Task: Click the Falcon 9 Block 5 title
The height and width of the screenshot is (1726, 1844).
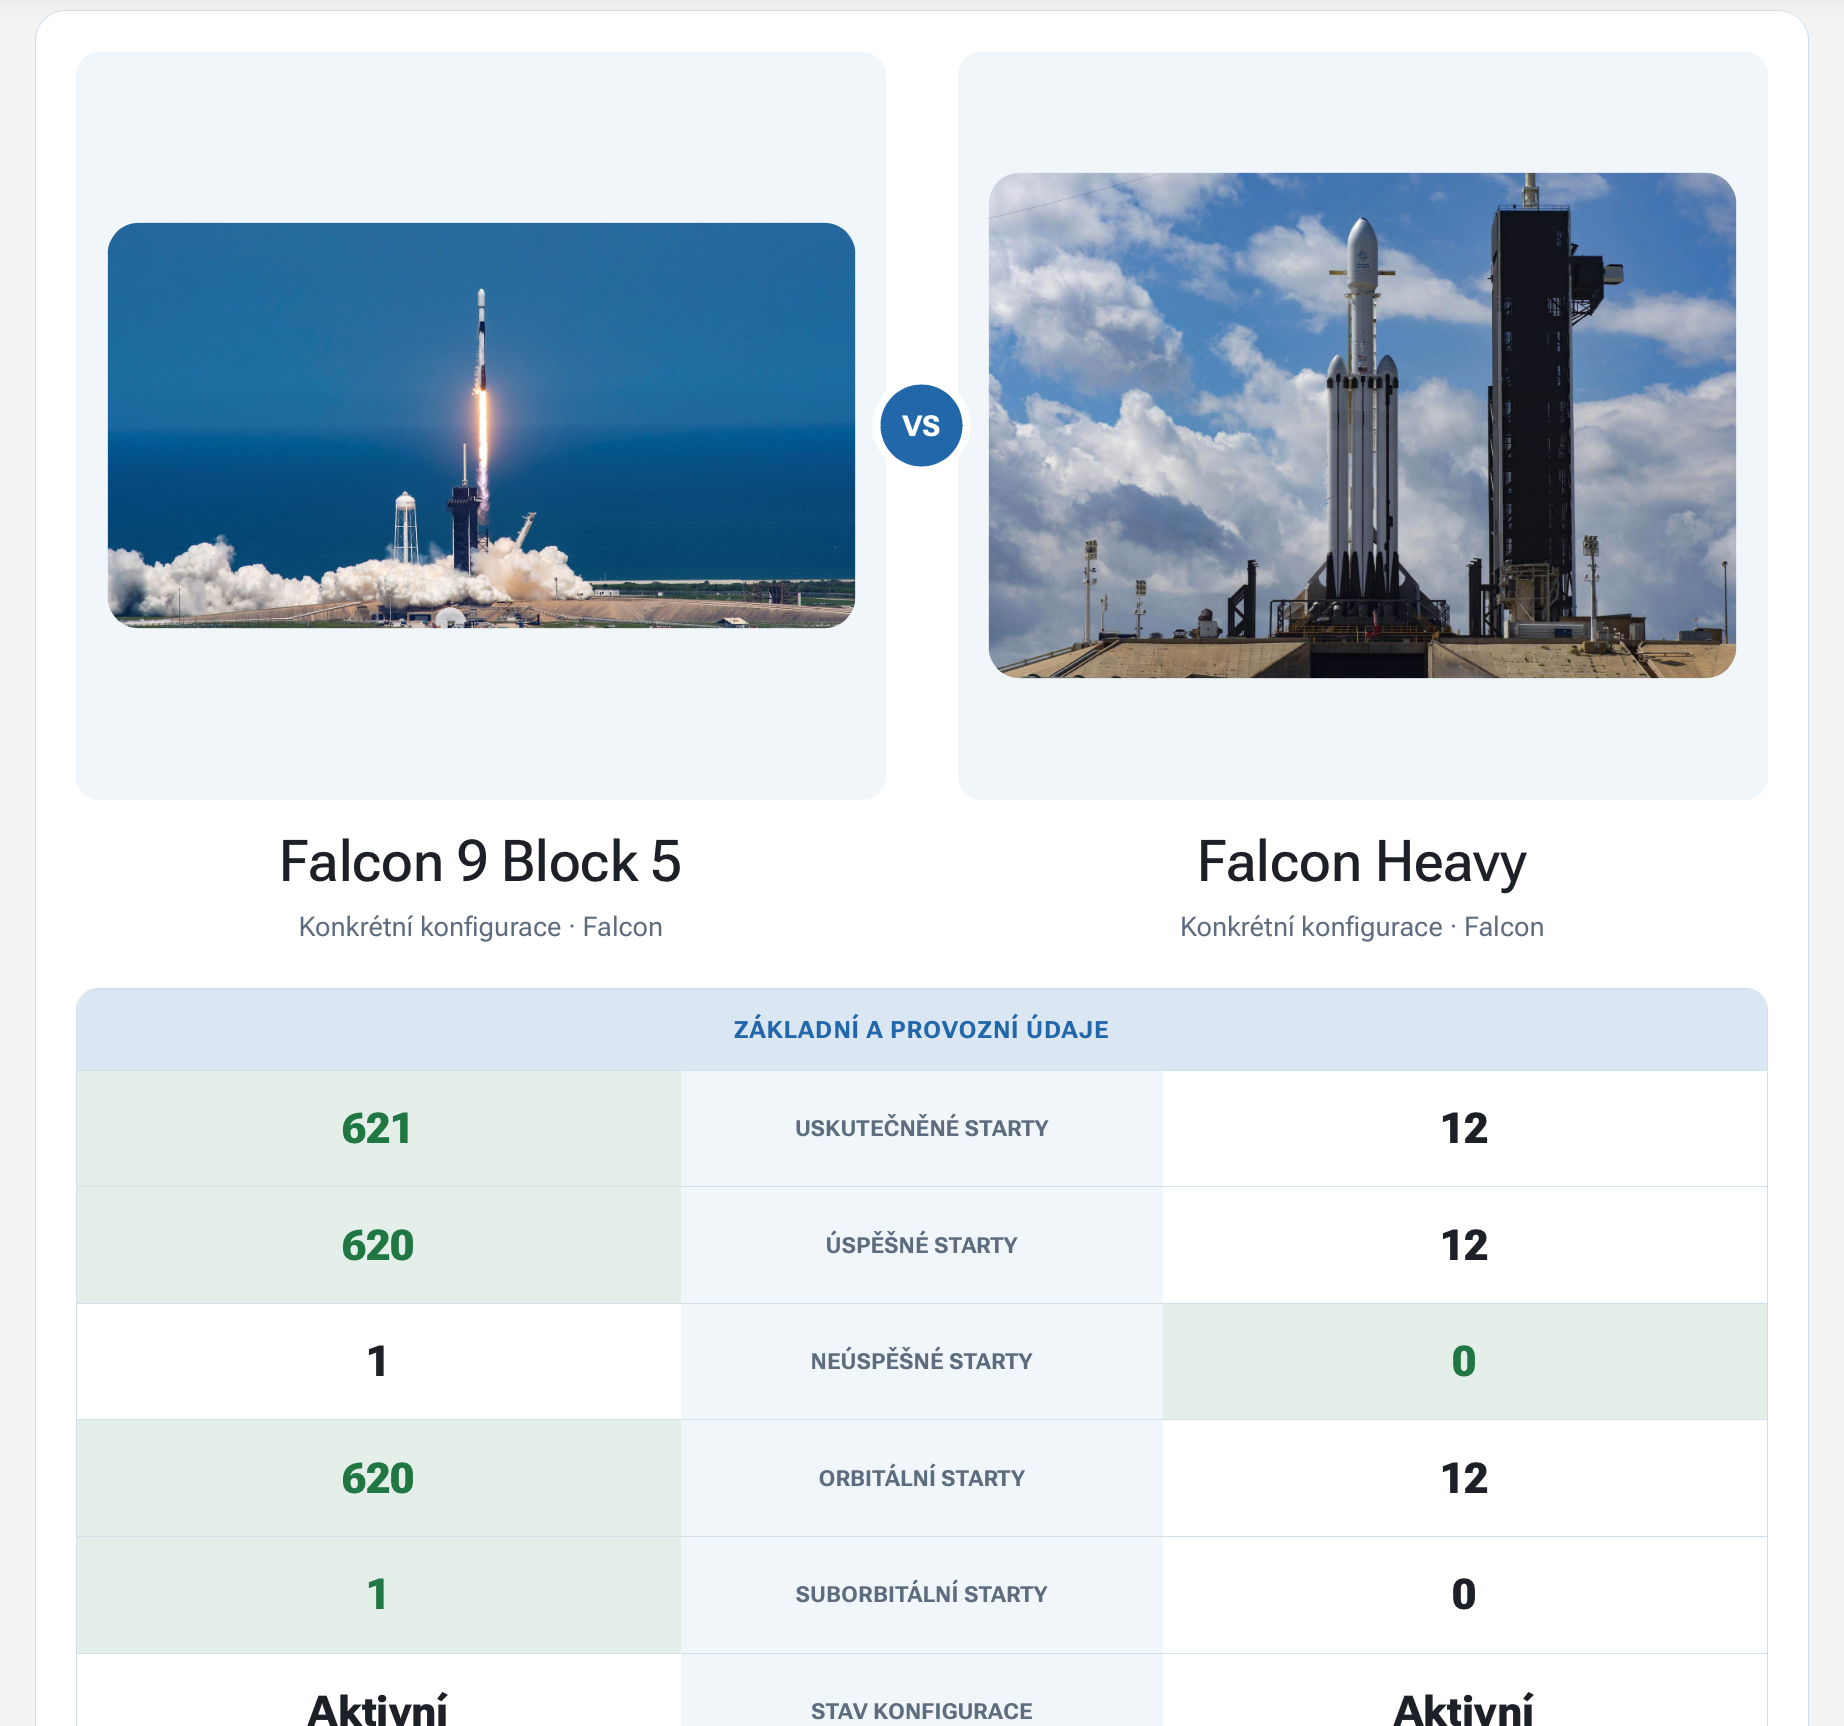Action: click(480, 862)
